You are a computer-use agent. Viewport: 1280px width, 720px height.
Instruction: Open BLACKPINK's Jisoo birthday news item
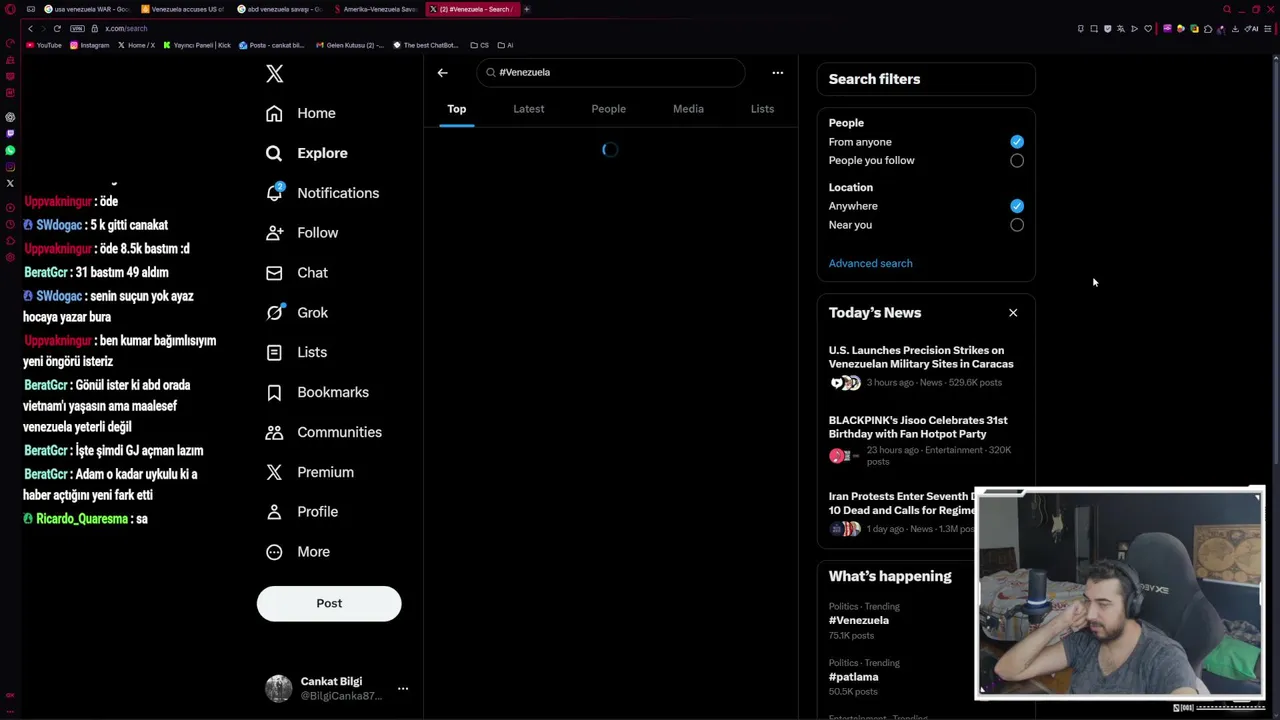pos(918,427)
